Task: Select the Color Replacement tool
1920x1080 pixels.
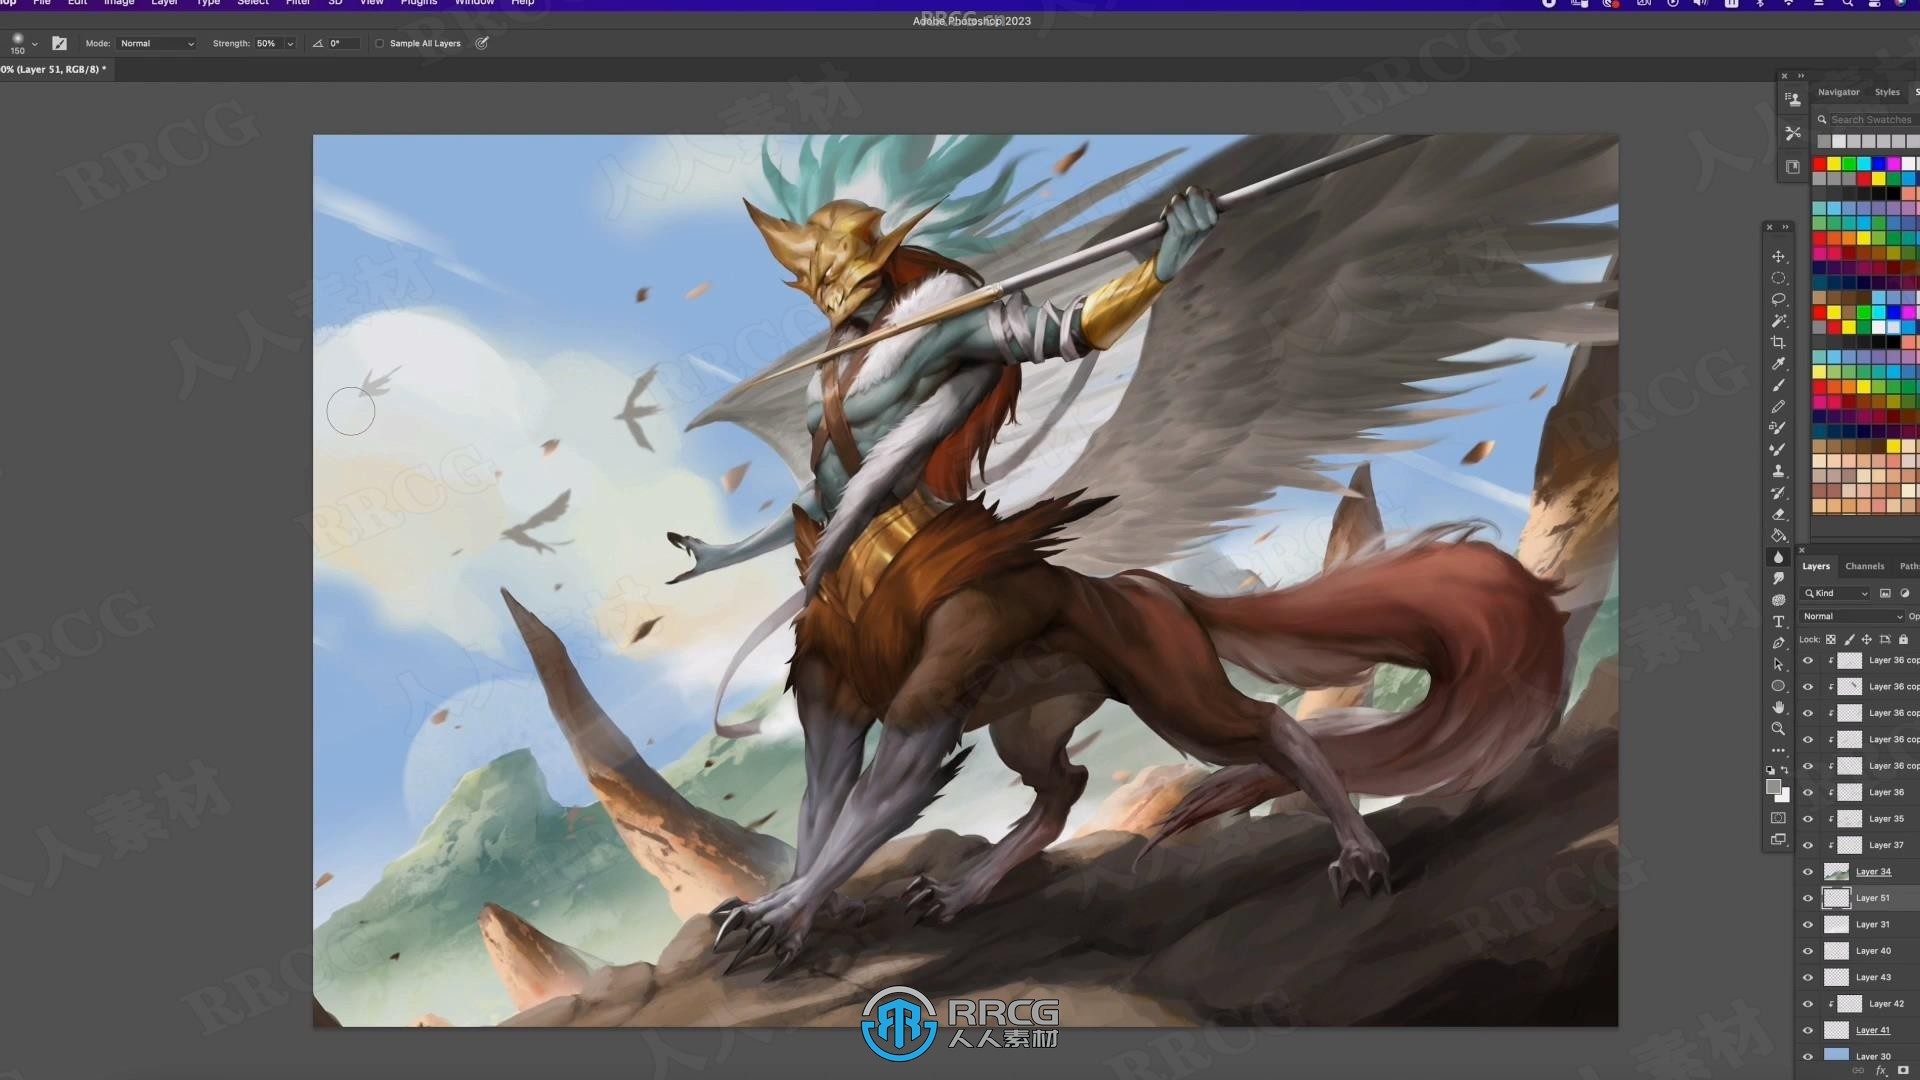Action: point(1778,428)
